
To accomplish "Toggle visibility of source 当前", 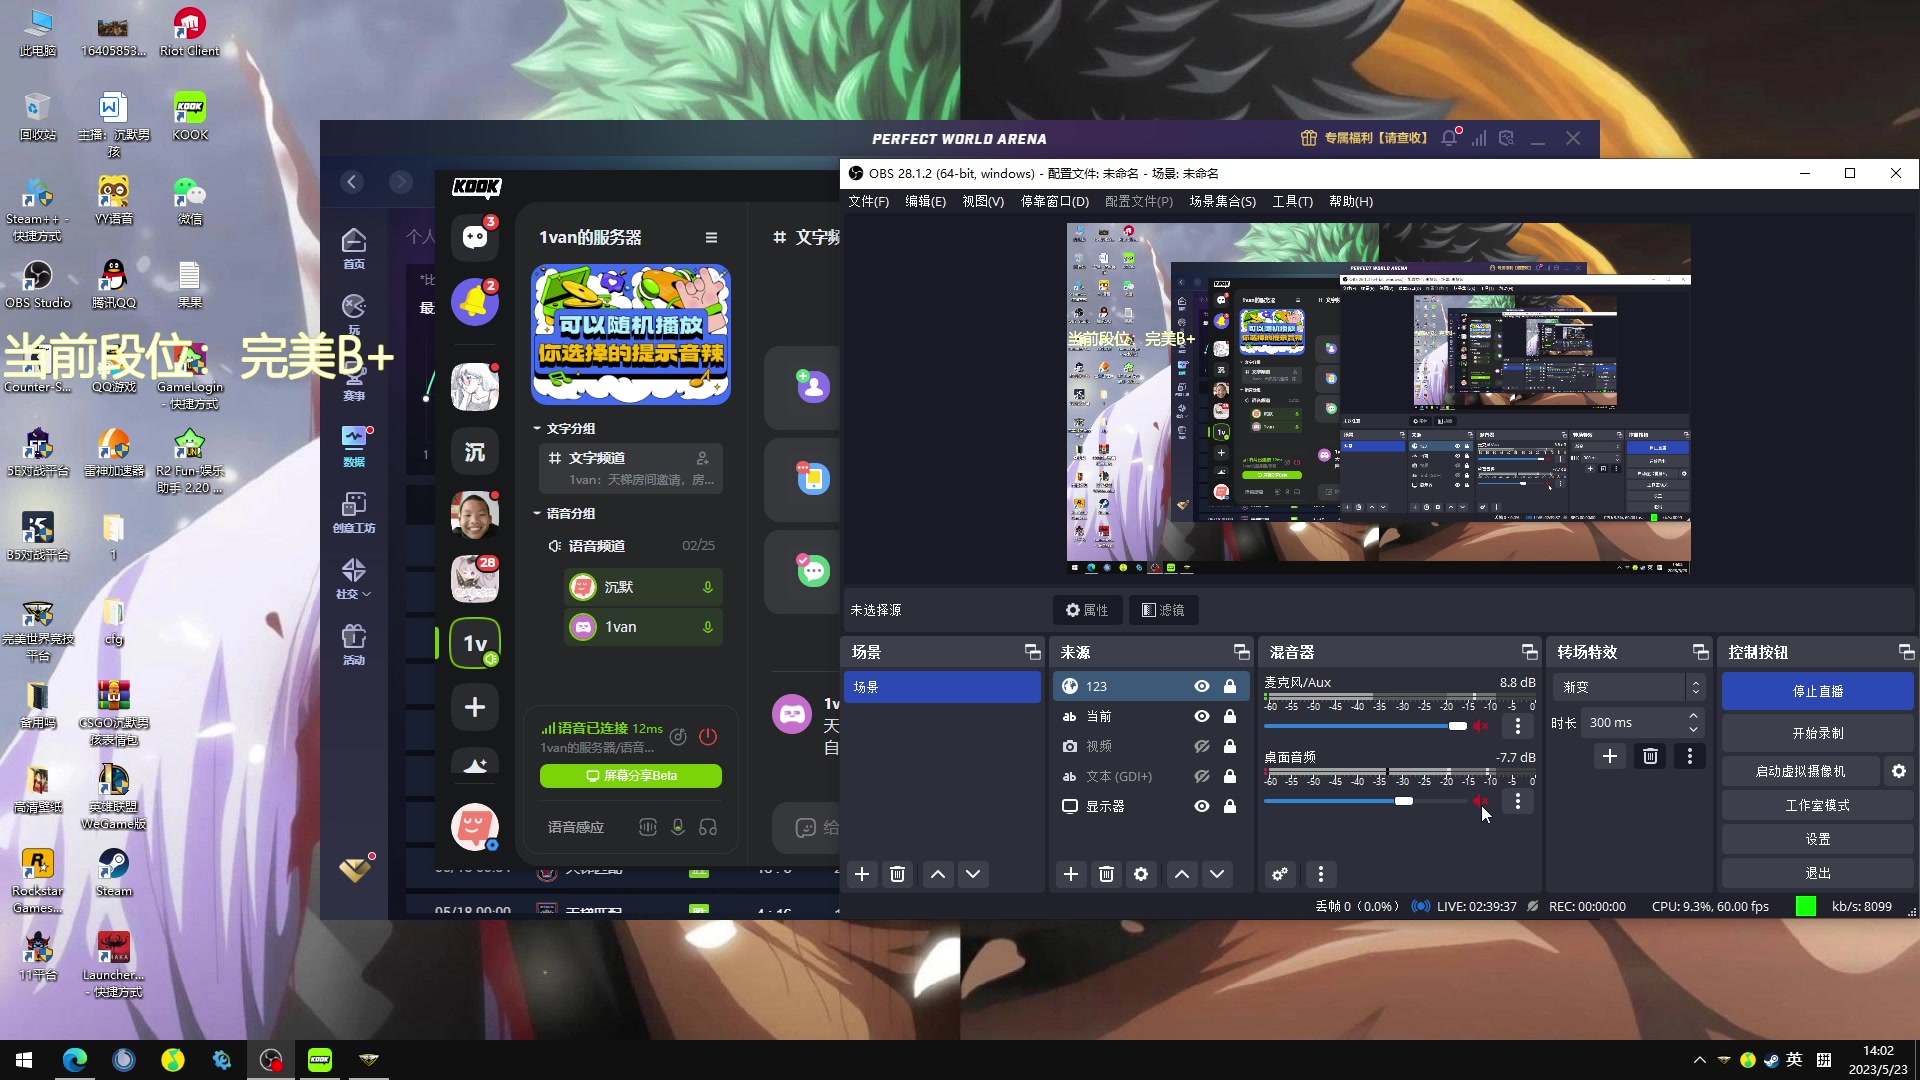I will [1202, 716].
